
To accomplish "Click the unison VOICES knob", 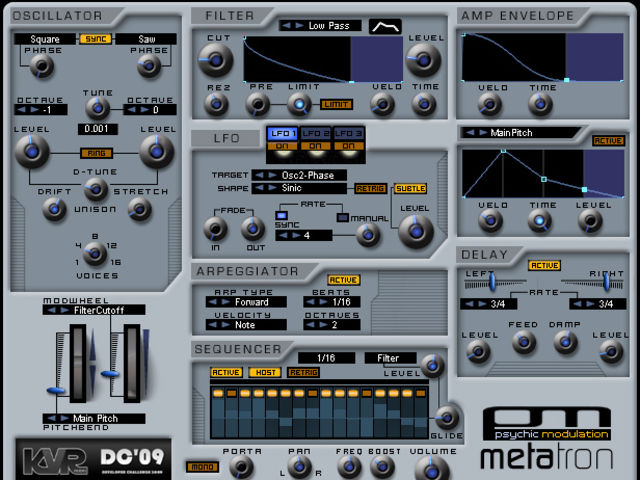I will (x=95, y=254).
